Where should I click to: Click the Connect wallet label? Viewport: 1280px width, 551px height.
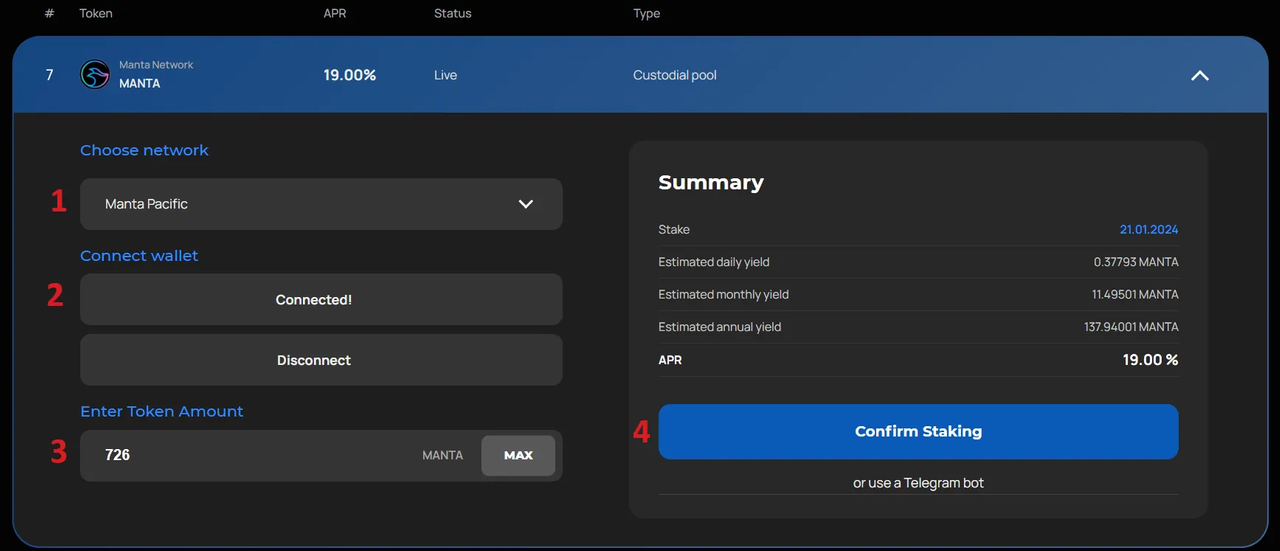click(x=139, y=256)
